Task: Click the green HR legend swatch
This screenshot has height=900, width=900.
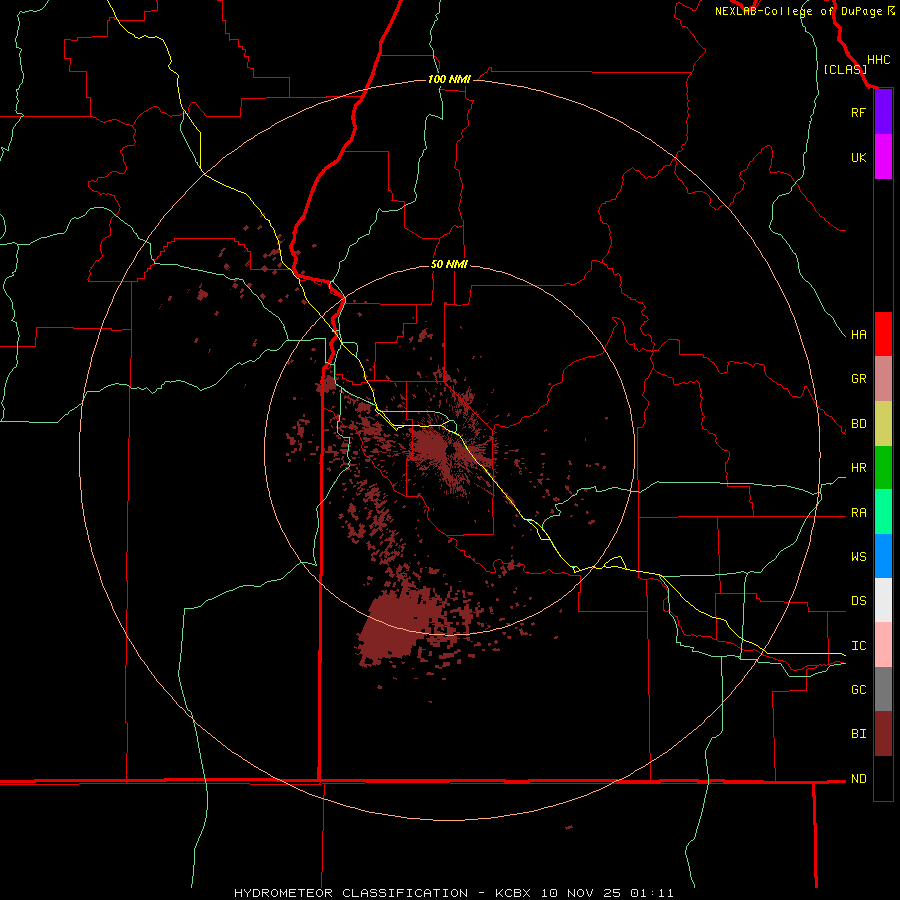Action: [x=883, y=468]
